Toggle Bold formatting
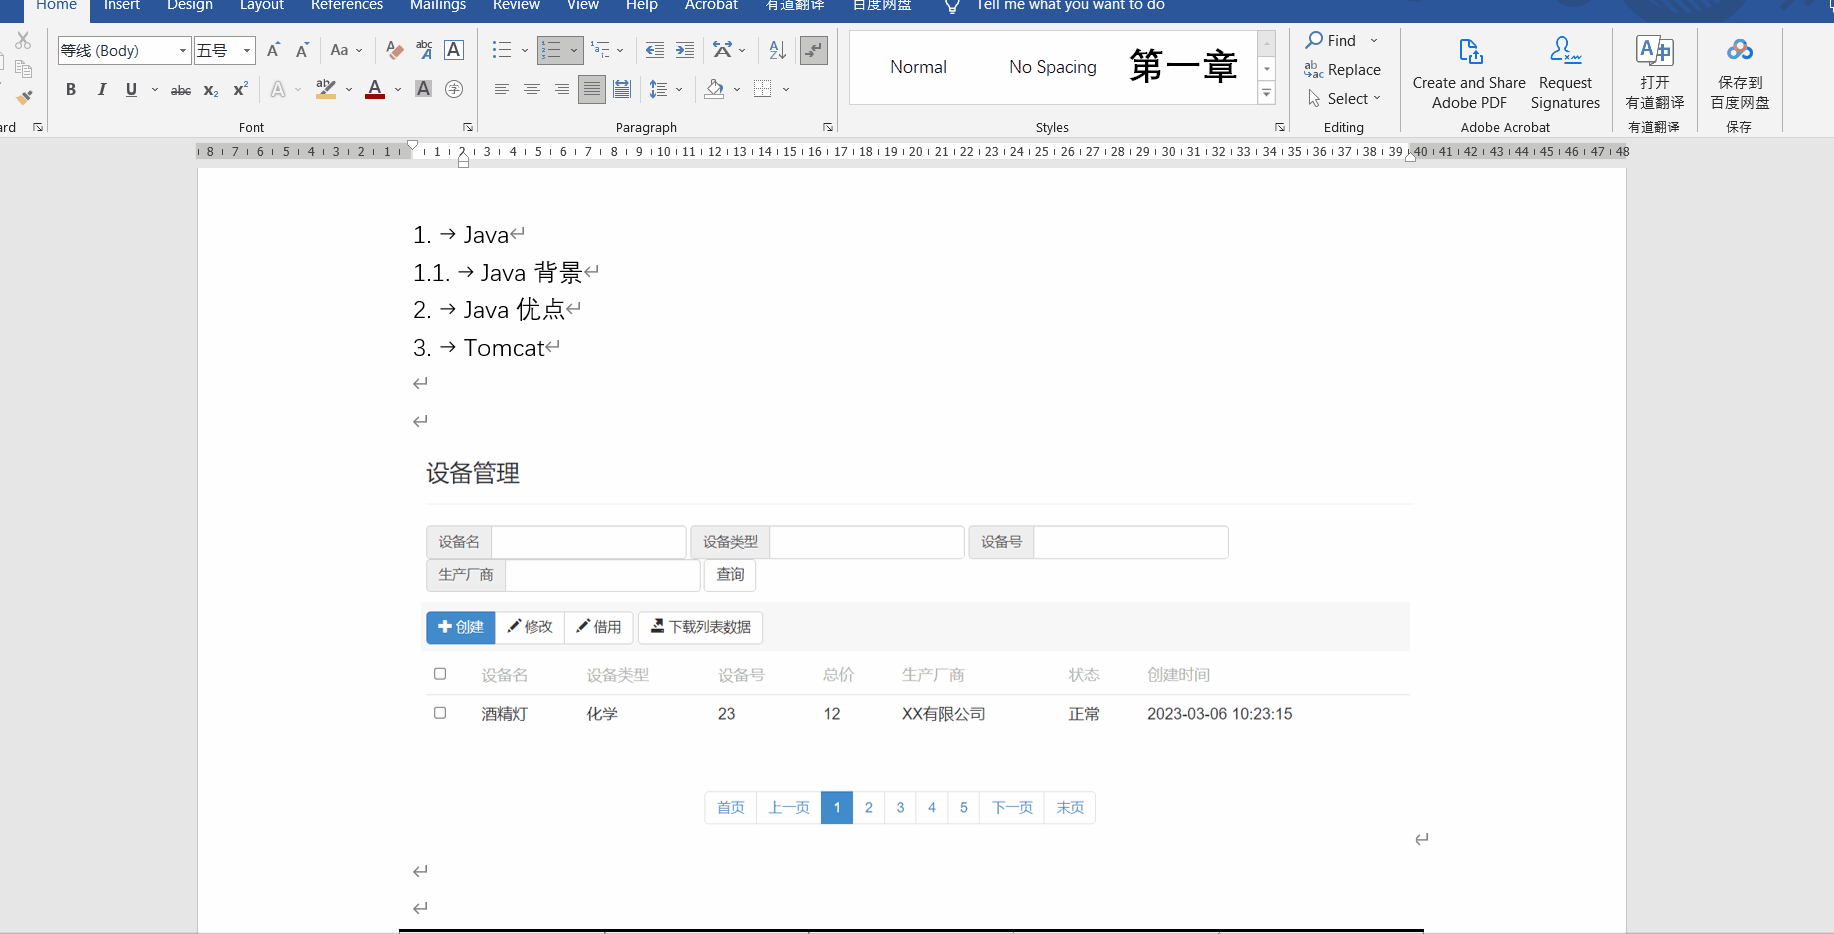The width and height of the screenshot is (1834, 934). click(71, 90)
